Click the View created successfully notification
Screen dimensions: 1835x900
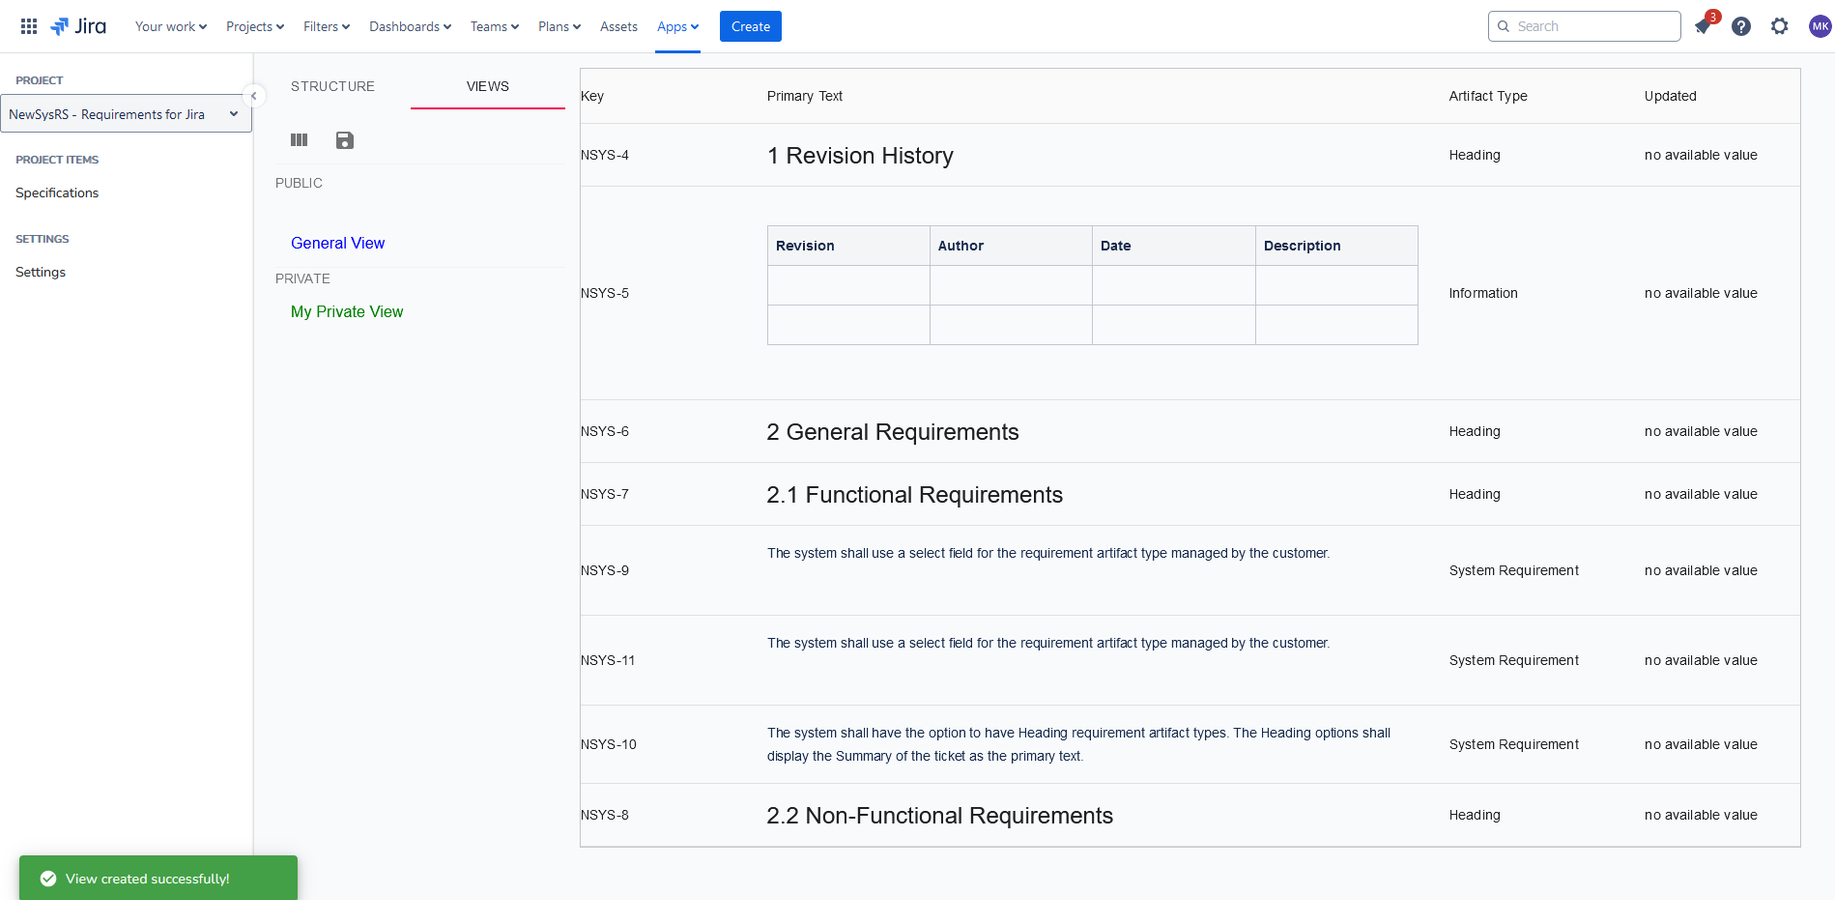(158, 878)
